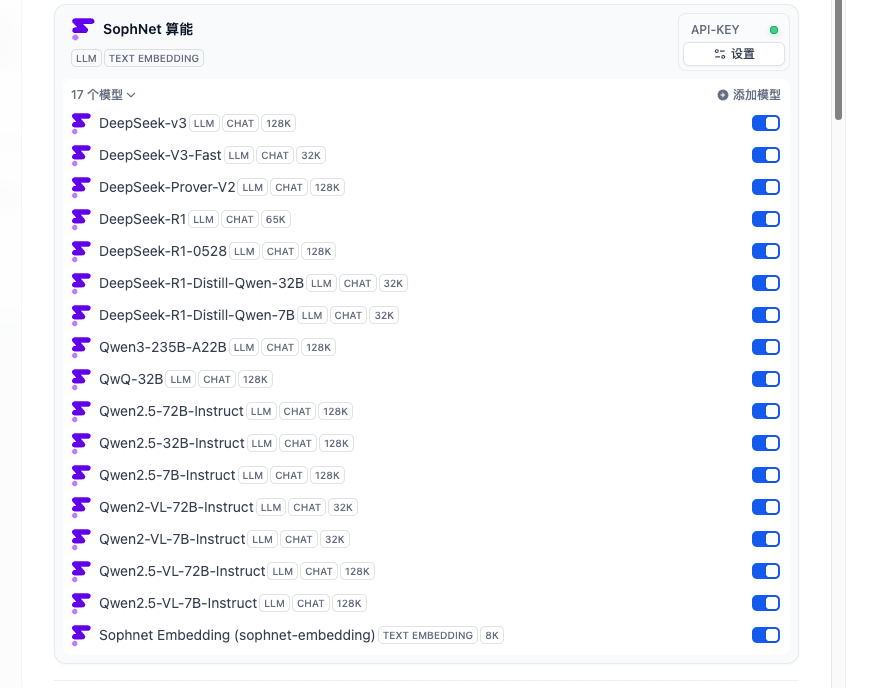Disable the Qwen2-VL-7B-Instruct toggle

tap(765, 539)
